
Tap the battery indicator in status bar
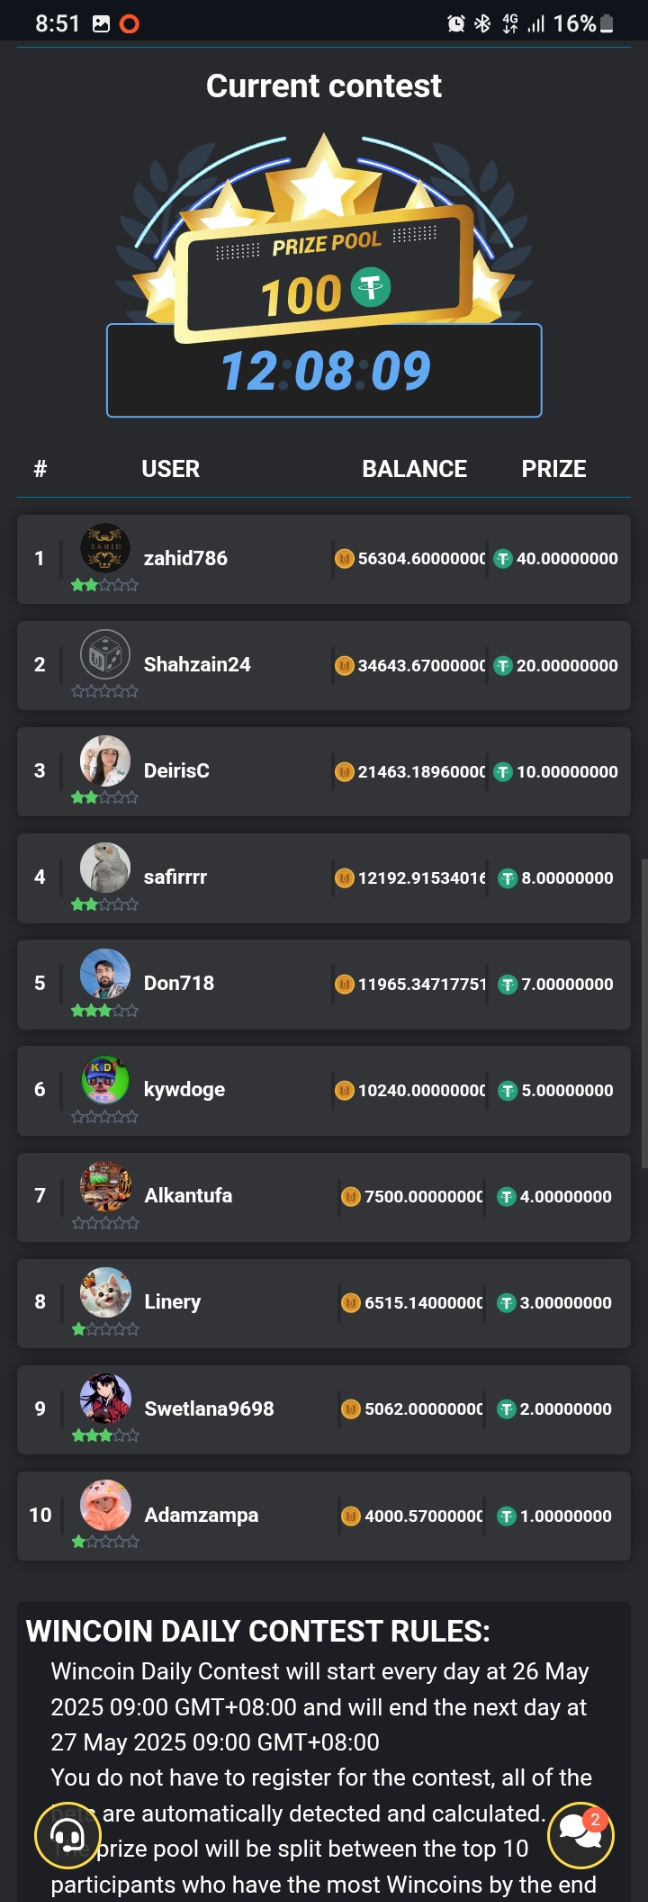(x=607, y=23)
